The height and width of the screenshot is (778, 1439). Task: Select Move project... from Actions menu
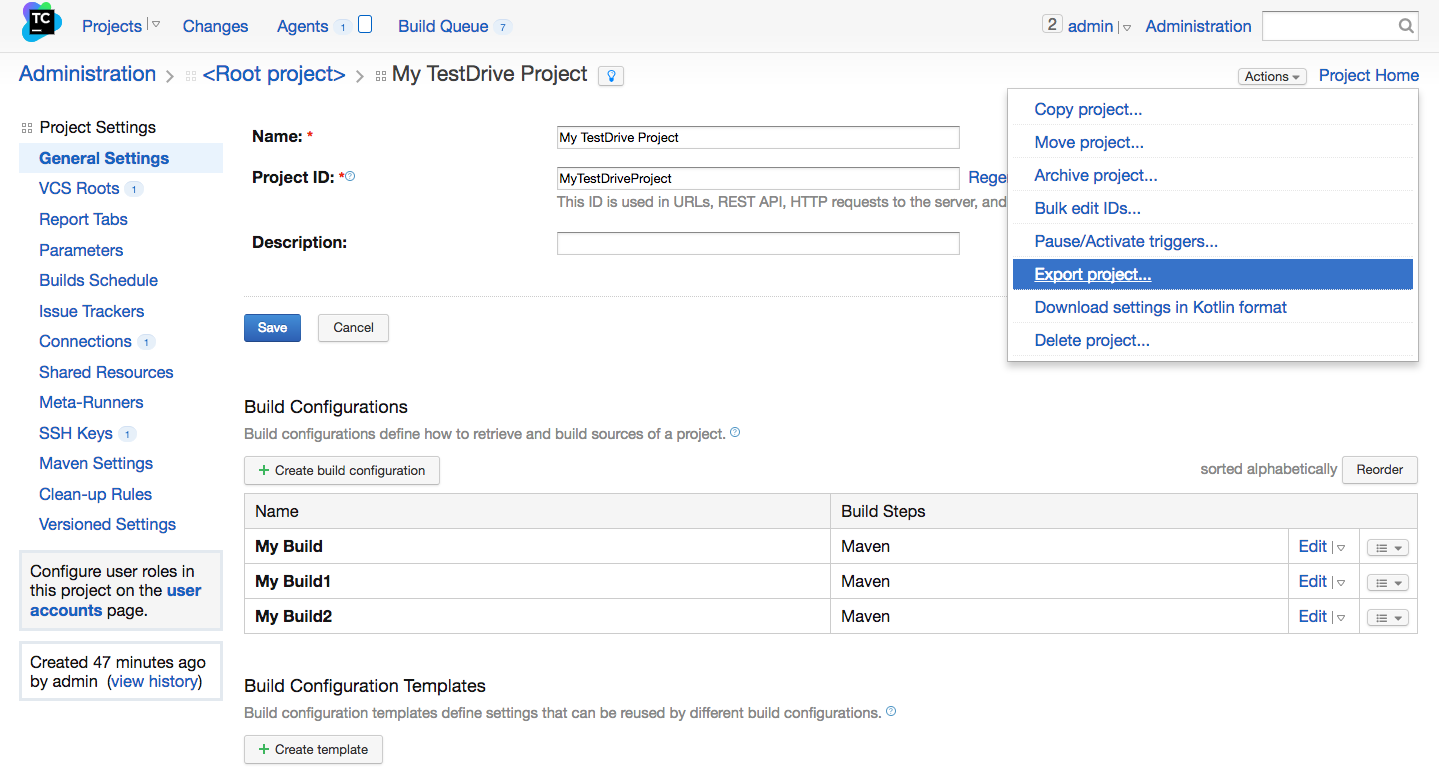pyautogui.click(x=1213, y=143)
